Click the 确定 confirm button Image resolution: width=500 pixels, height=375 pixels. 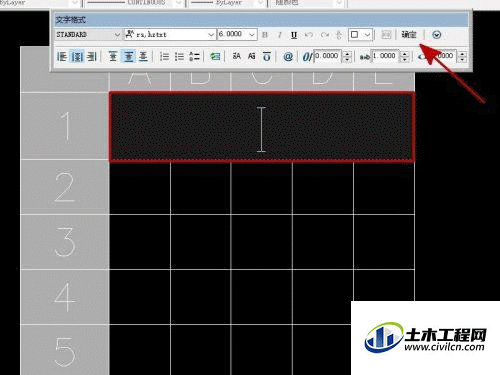coord(409,35)
